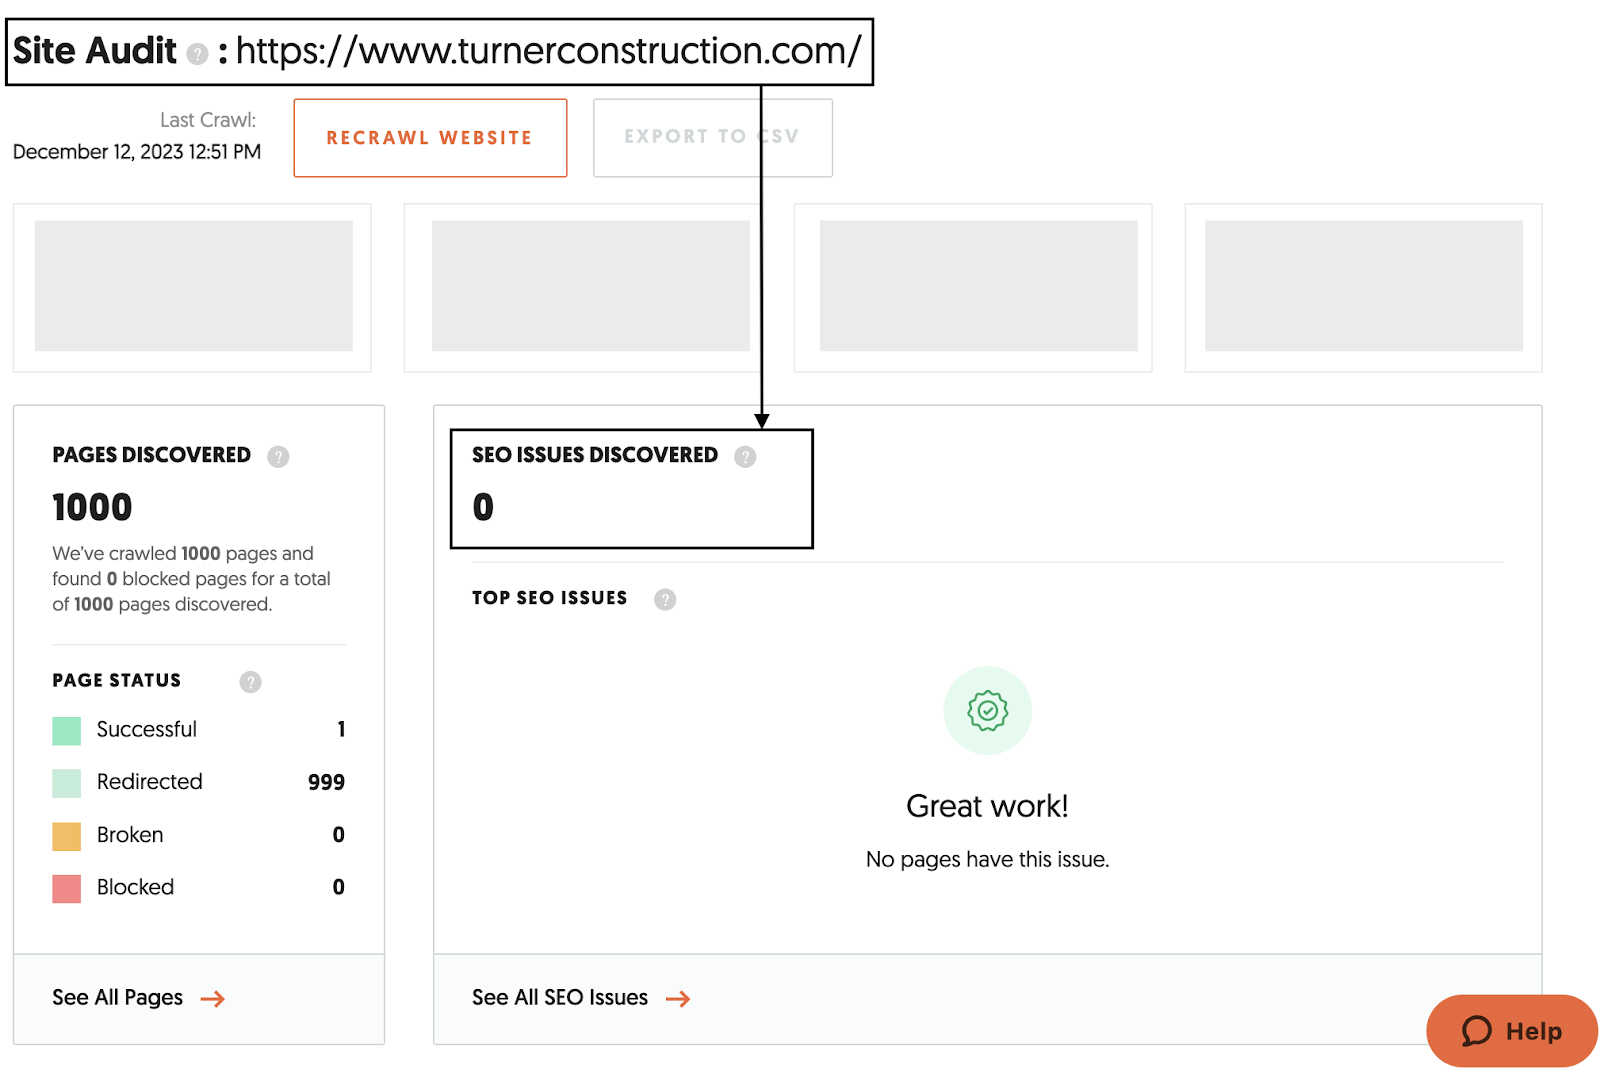Image resolution: width=1600 pixels, height=1077 pixels.
Task: Open the Help chat button
Action: (1512, 1031)
